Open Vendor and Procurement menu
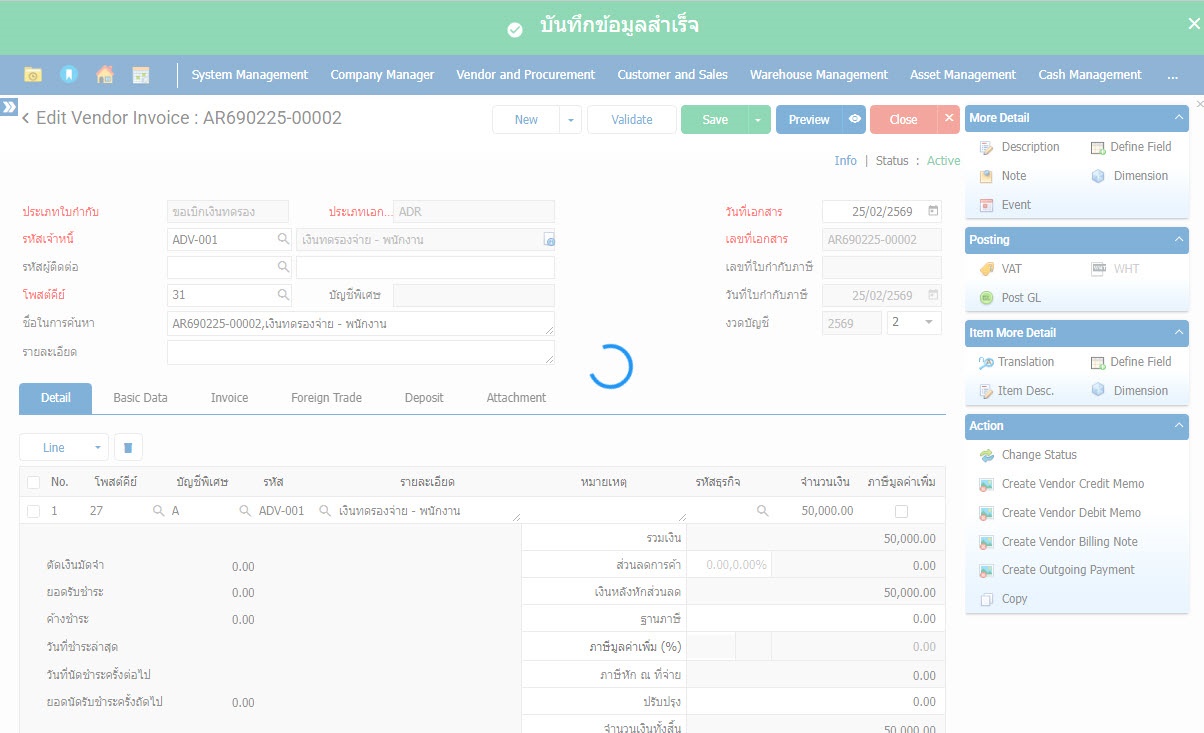1204x733 pixels. click(x=525, y=75)
